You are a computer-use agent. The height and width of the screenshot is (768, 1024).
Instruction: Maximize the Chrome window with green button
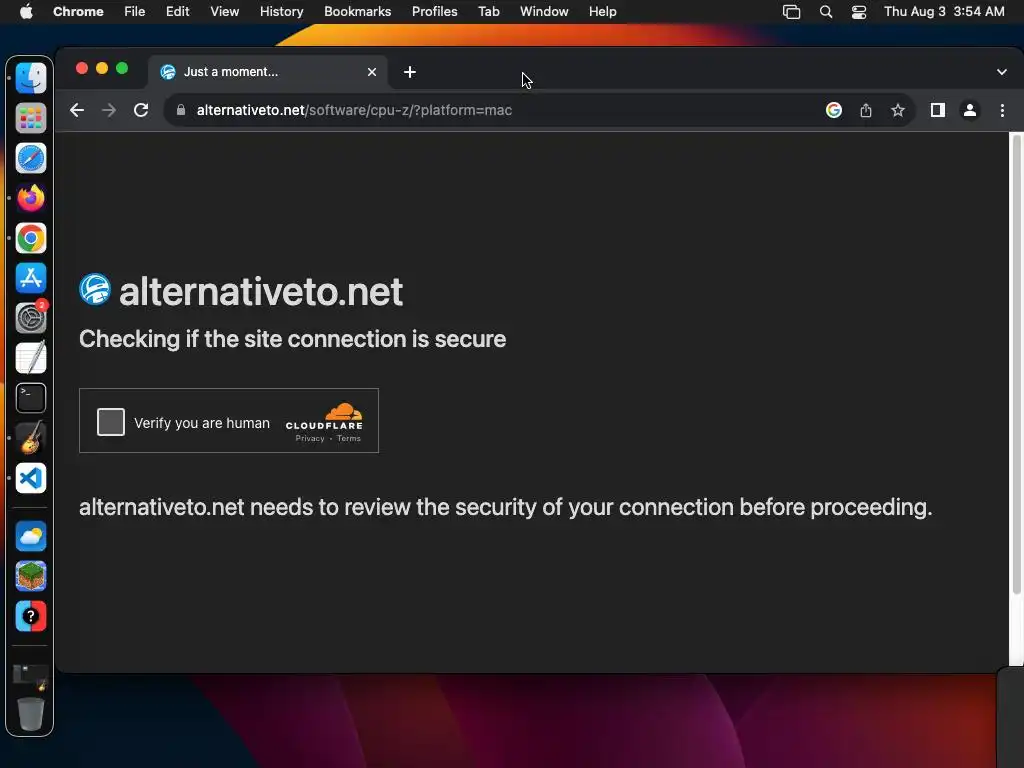[x=122, y=68]
